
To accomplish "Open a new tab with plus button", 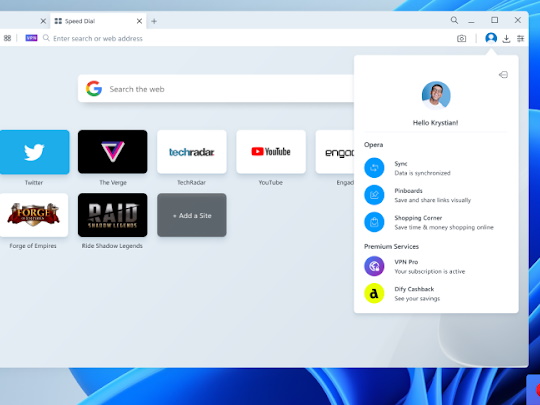I will [x=154, y=21].
